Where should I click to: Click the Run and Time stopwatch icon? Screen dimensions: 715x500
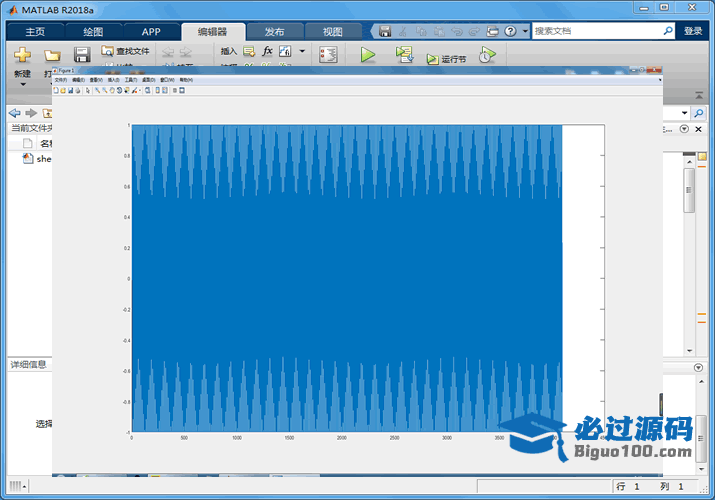tap(487, 55)
